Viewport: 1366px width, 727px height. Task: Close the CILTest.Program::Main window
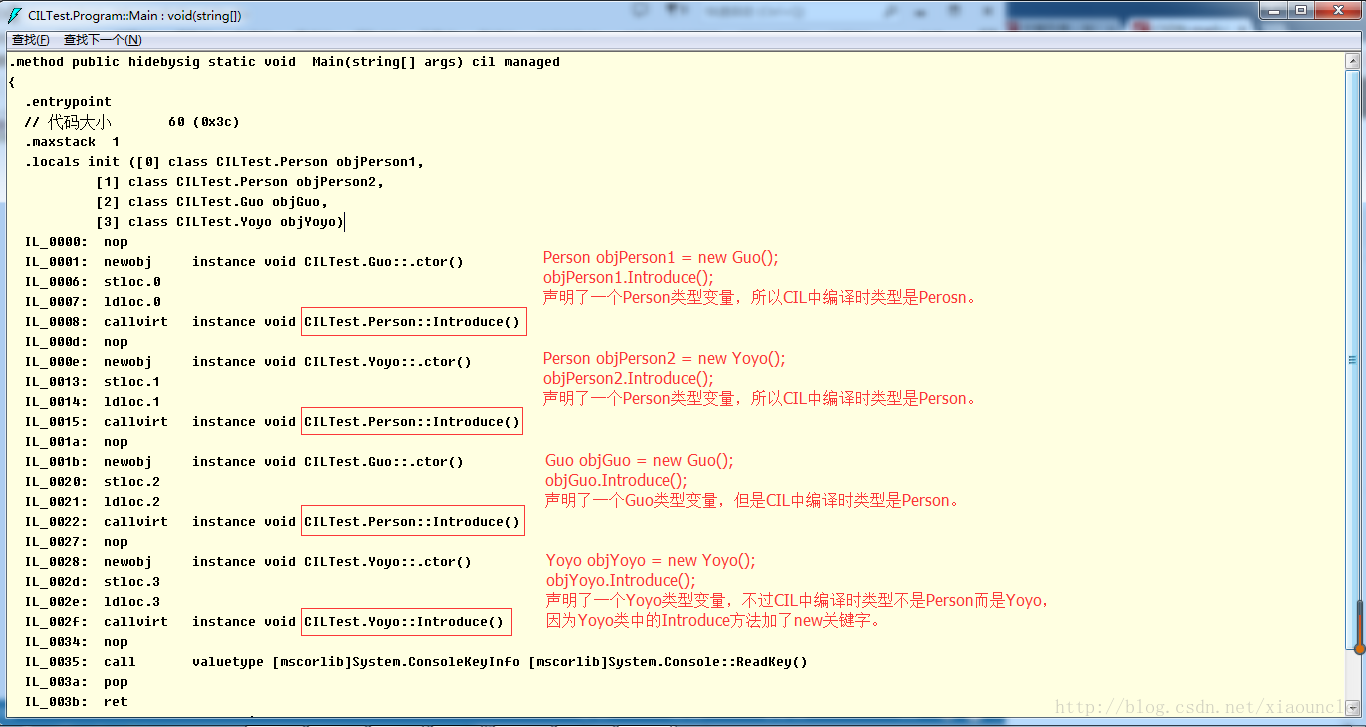click(x=1337, y=10)
